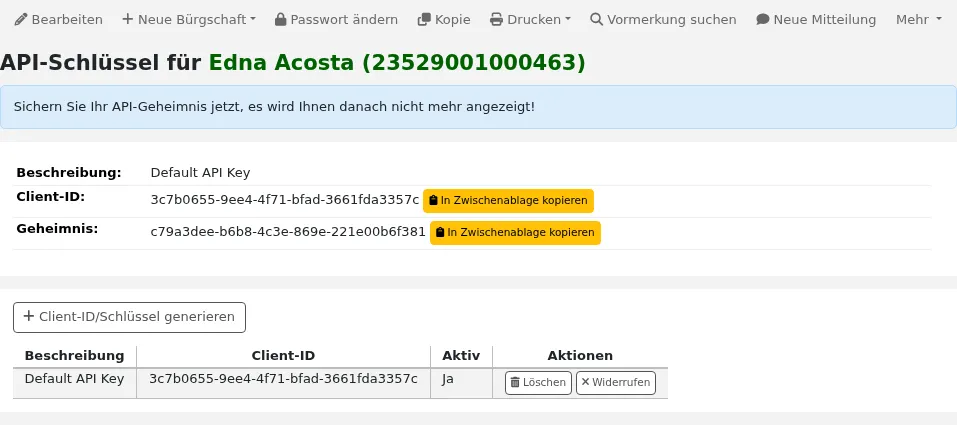Click the speech bubble icon for Neue Mitteilung
The height and width of the screenshot is (425, 957).
762,20
